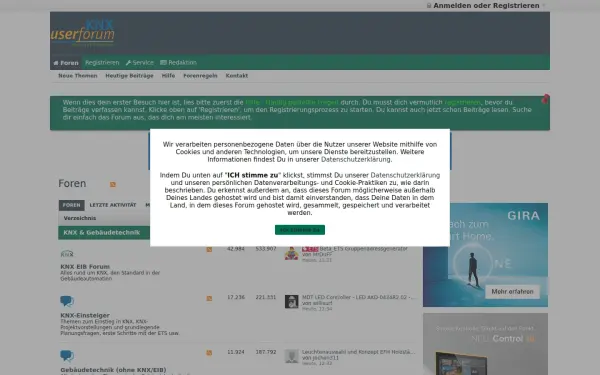The image size is (600, 375).
Task: Click avatar beside MDT LED Controller post
Action: pyautogui.click(x=292, y=302)
